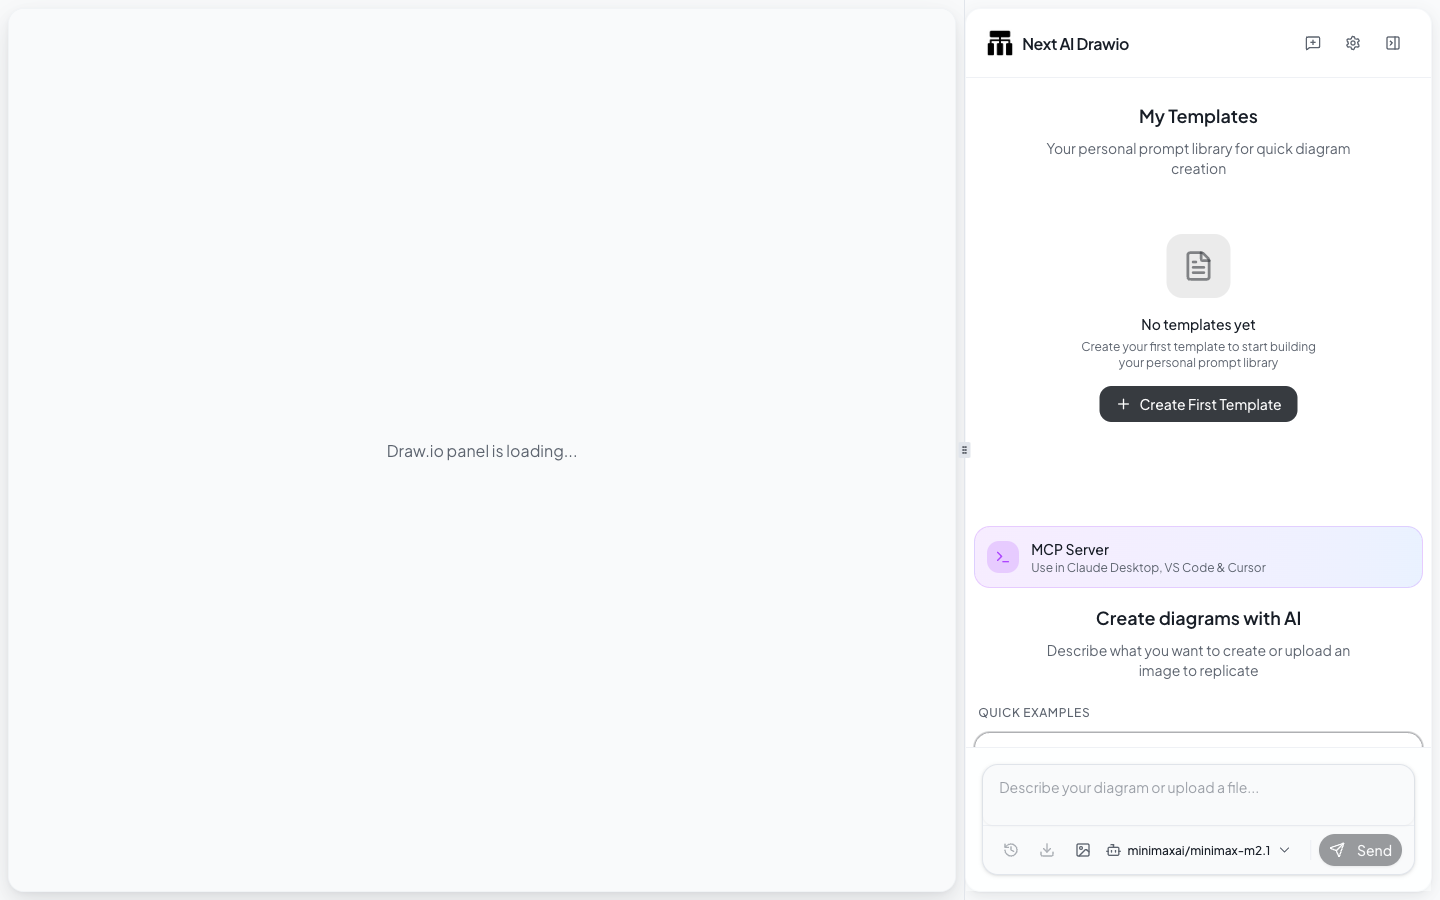Click the panel resize handle divider
The height and width of the screenshot is (900, 1440).
coord(964,450)
